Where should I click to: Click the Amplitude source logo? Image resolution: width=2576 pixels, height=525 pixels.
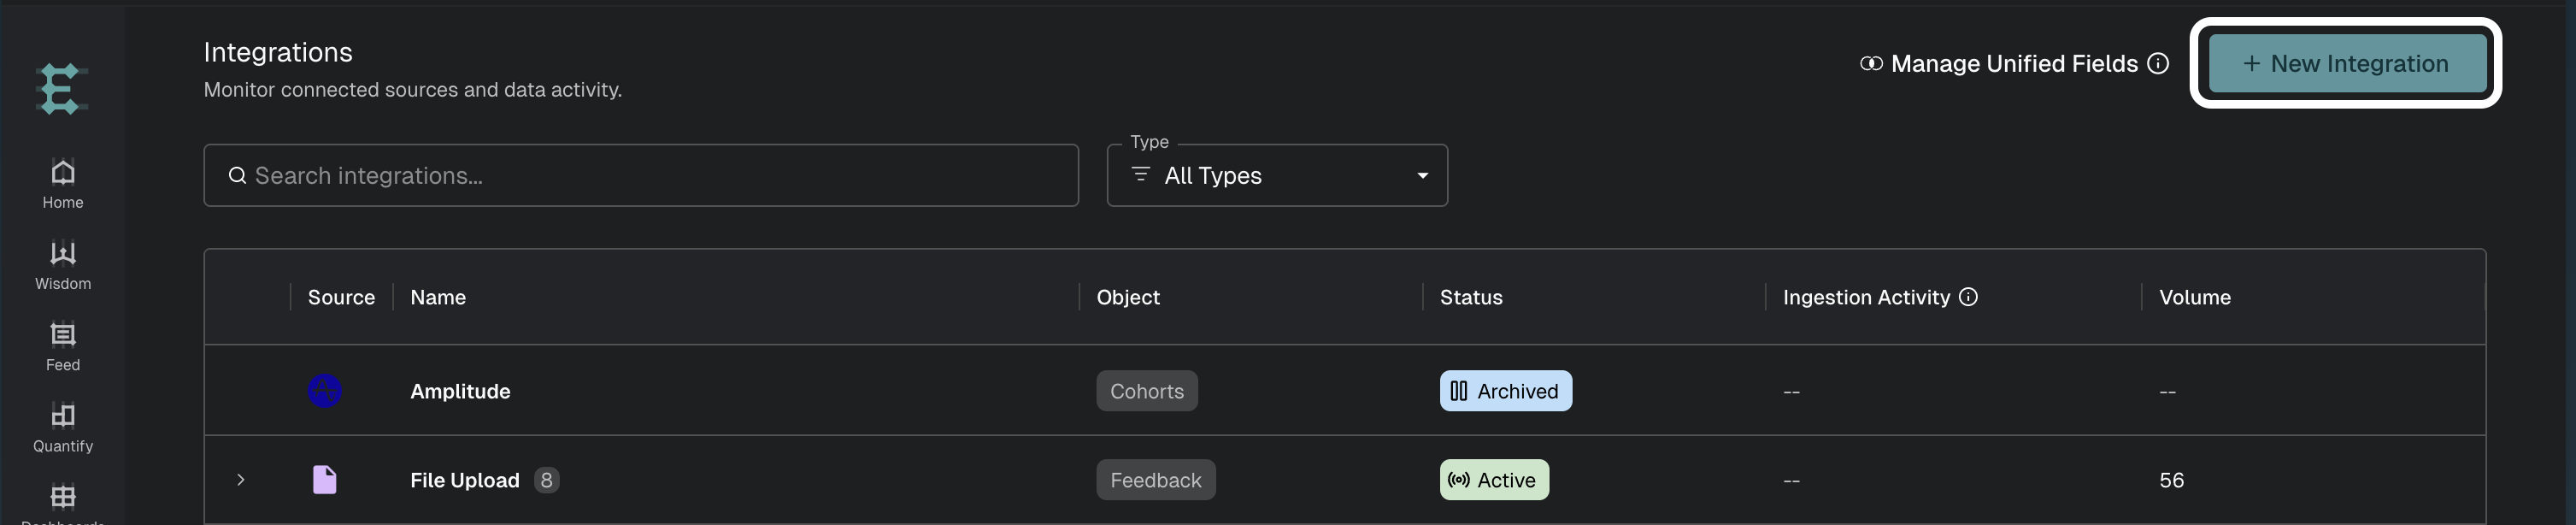point(325,391)
